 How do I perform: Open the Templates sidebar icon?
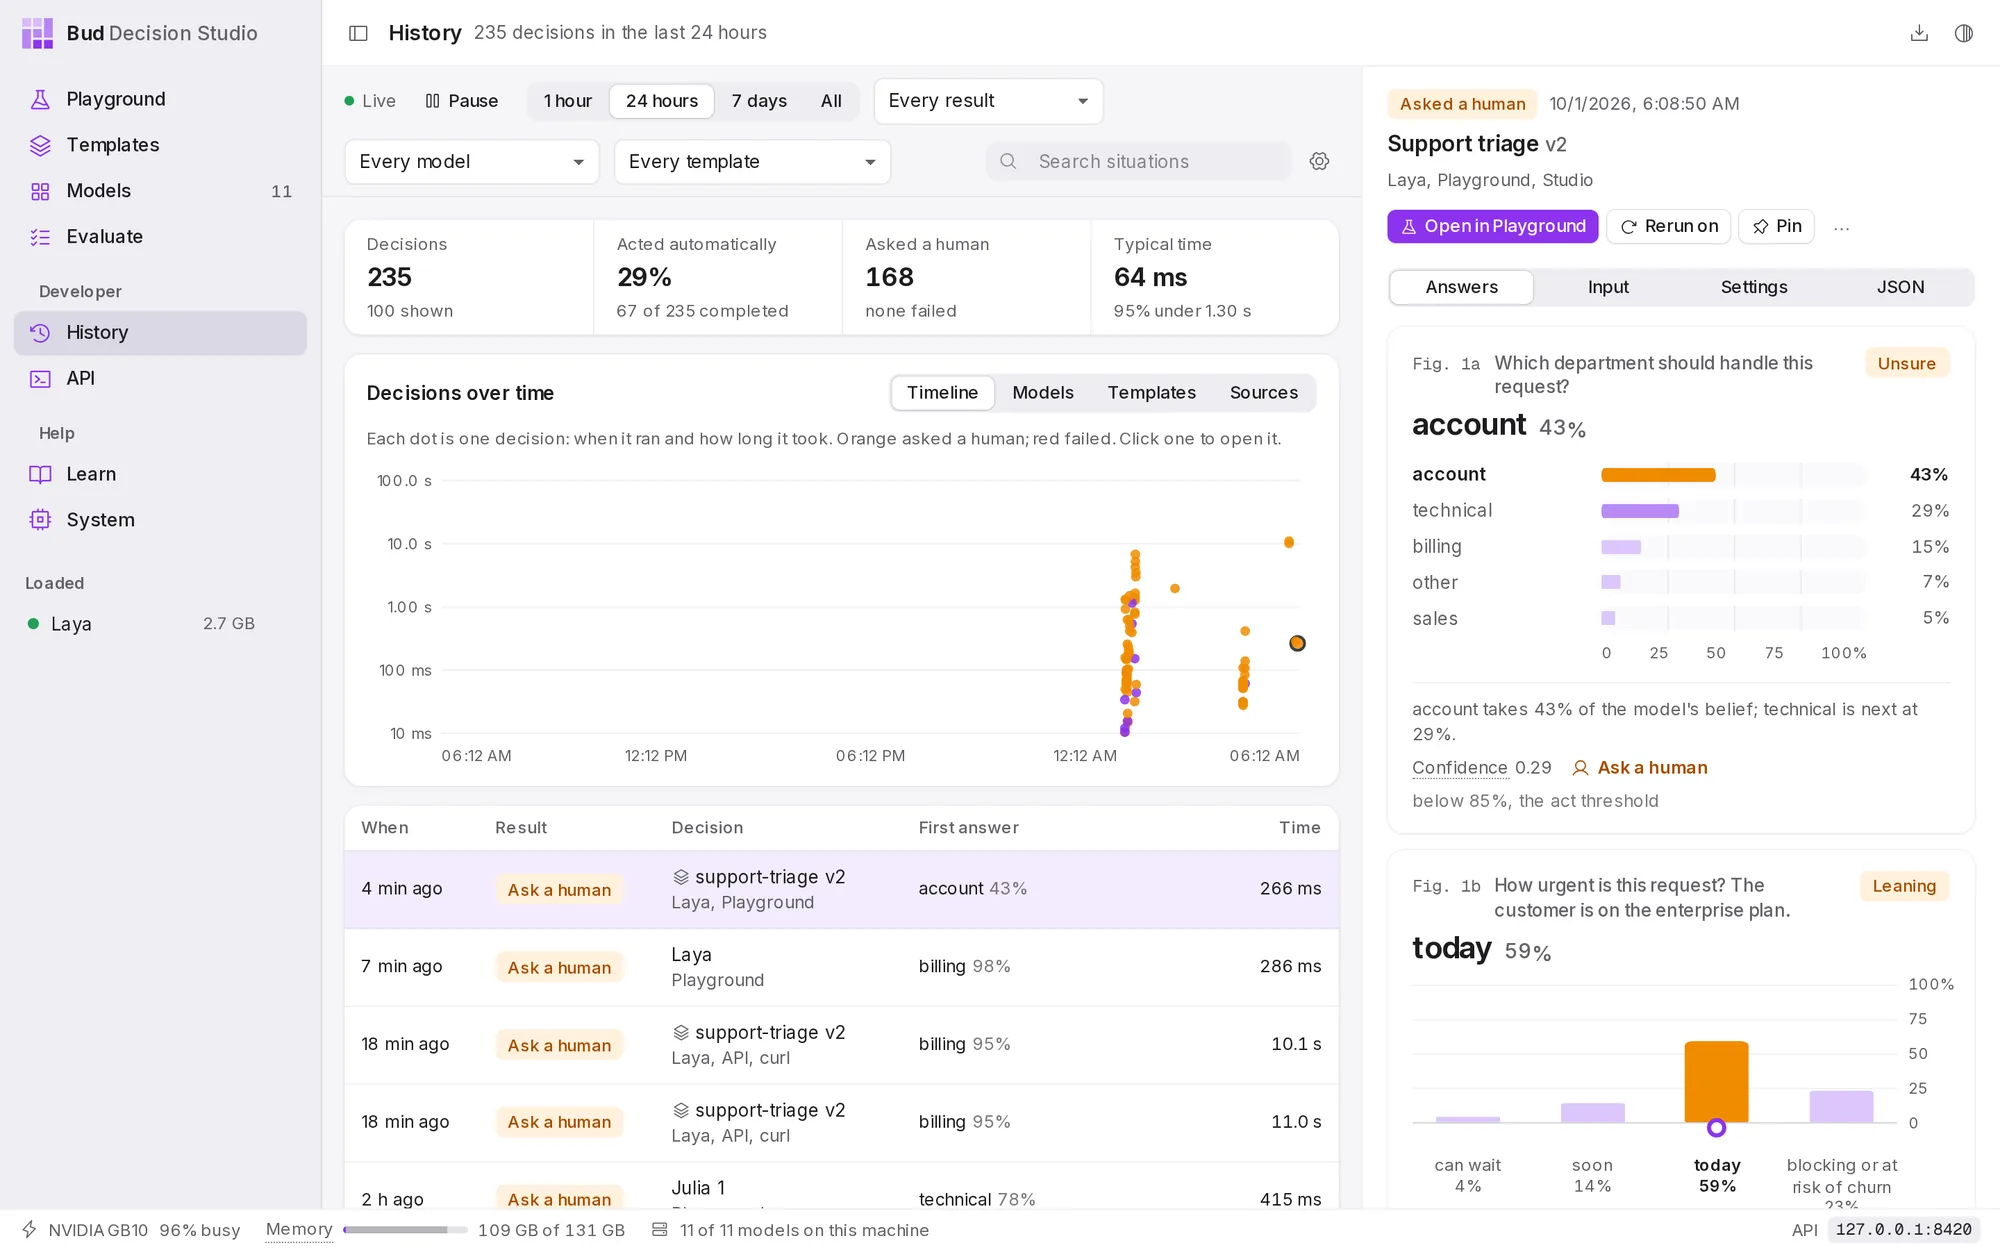[x=40, y=145]
